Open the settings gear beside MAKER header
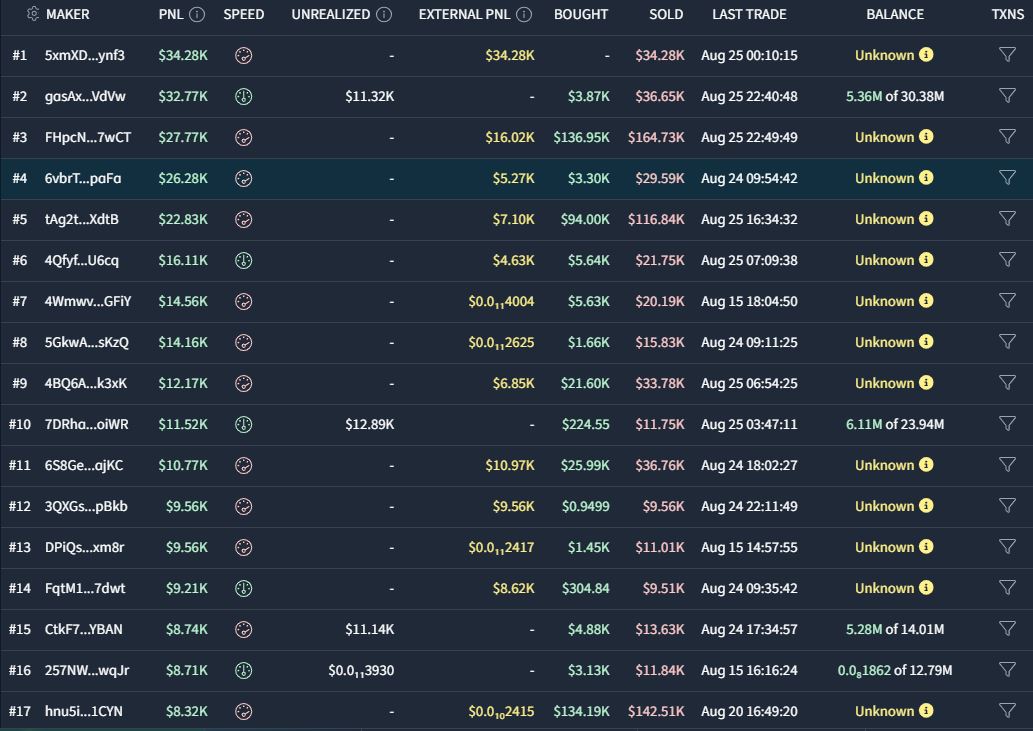This screenshot has height=731, width=1033. tap(32, 14)
